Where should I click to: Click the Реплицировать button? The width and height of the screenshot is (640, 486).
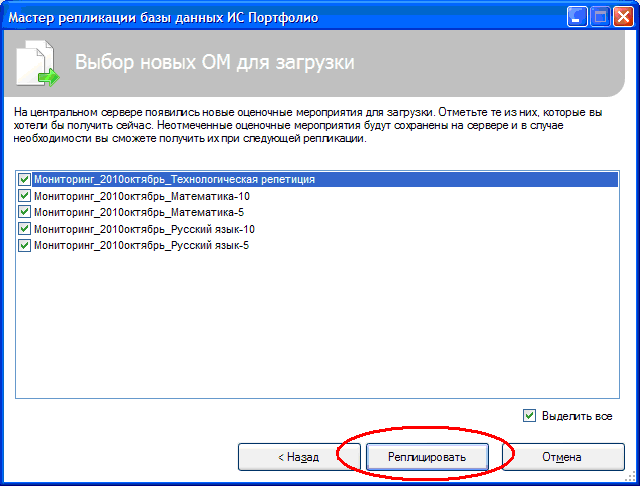pyautogui.click(x=427, y=457)
